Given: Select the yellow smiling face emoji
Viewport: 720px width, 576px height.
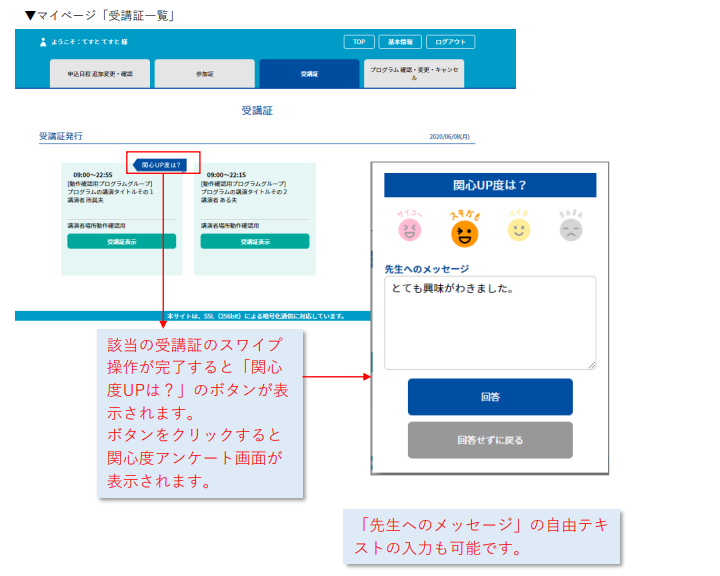Looking at the screenshot, I should (519, 230).
